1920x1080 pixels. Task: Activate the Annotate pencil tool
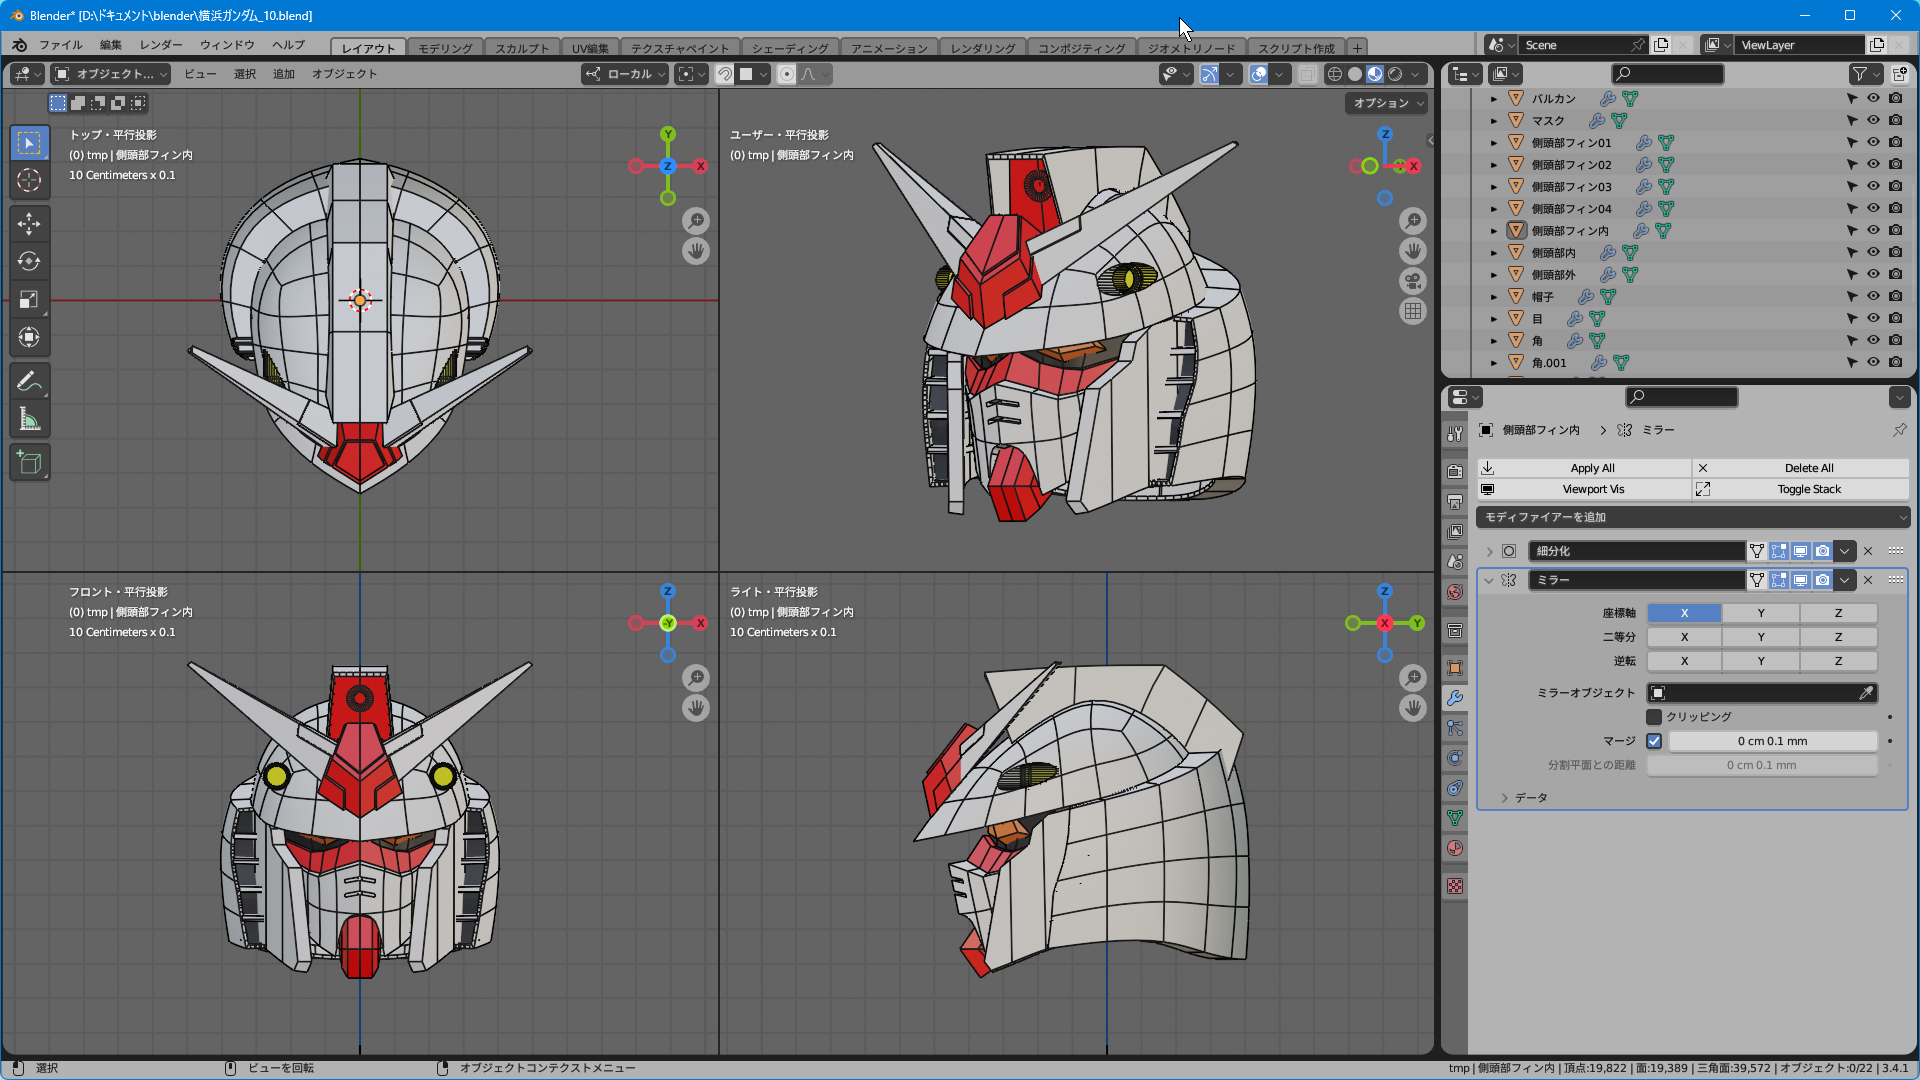click(29, 381)
